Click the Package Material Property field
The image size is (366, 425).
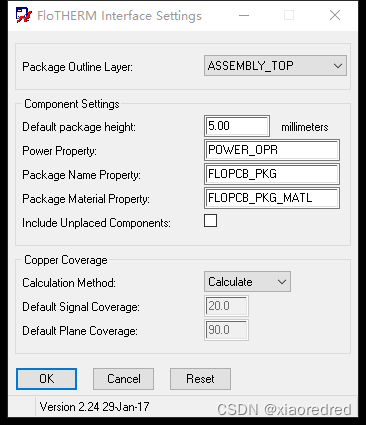coord(272,198)
